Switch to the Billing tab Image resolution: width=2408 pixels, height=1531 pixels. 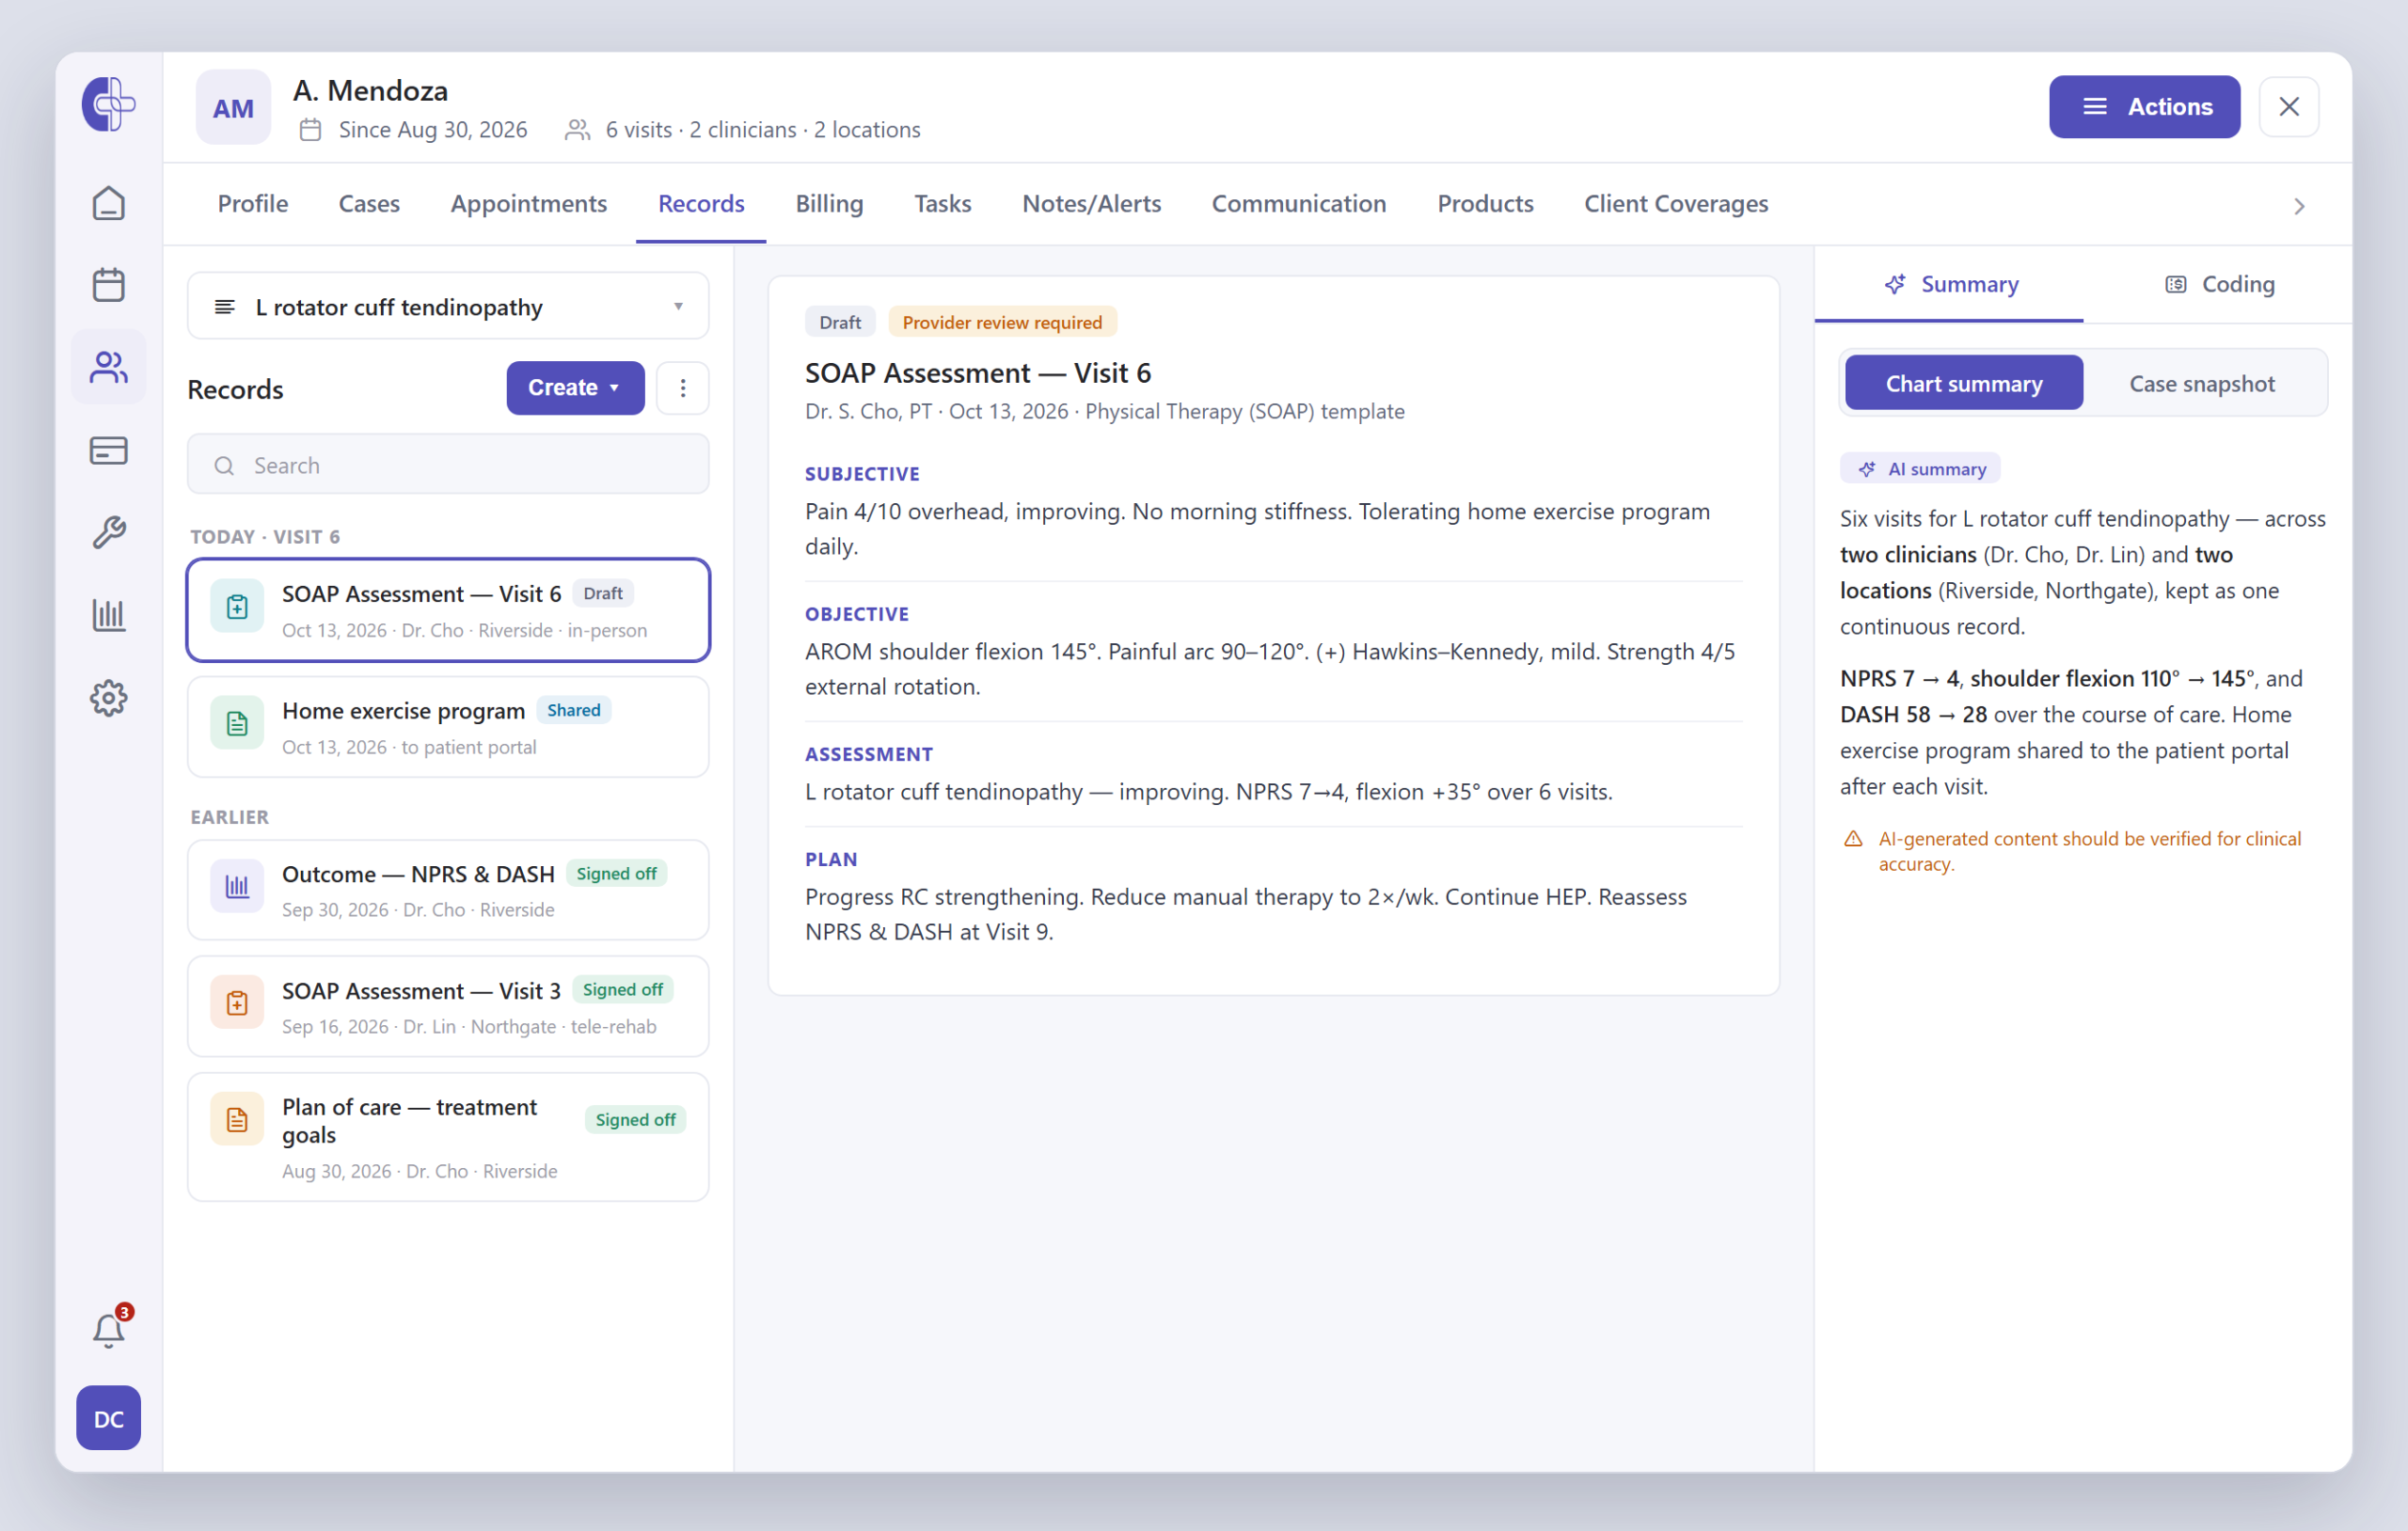point(829,204)
